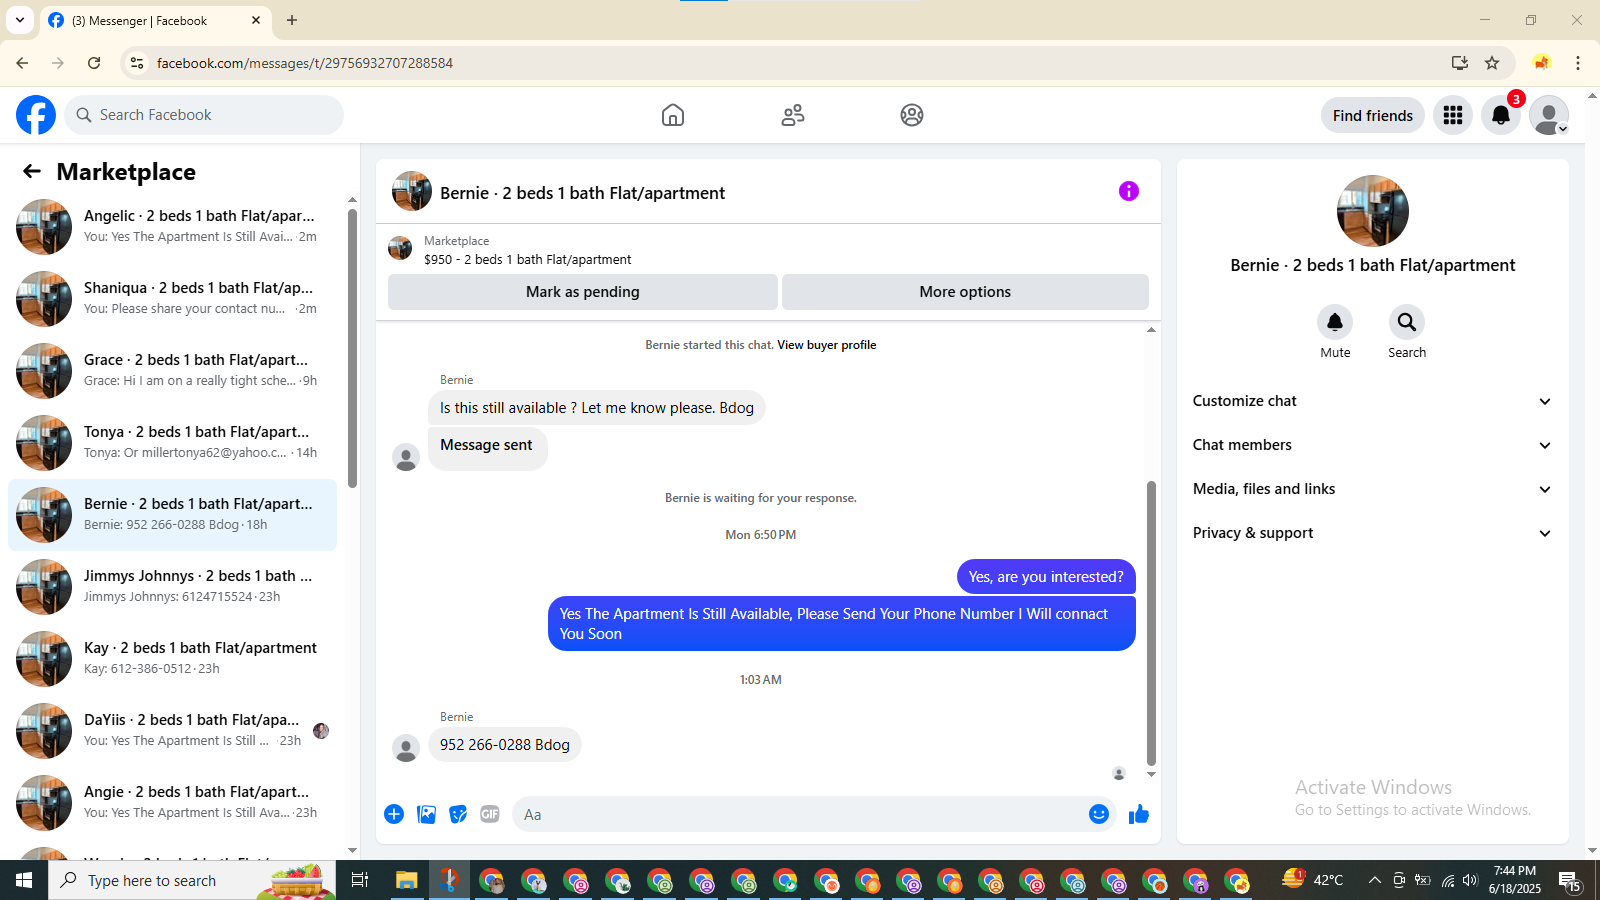This screenshot has width=1600, height=900.
Task: Open Tonya conversation in list
Action: 172,443
